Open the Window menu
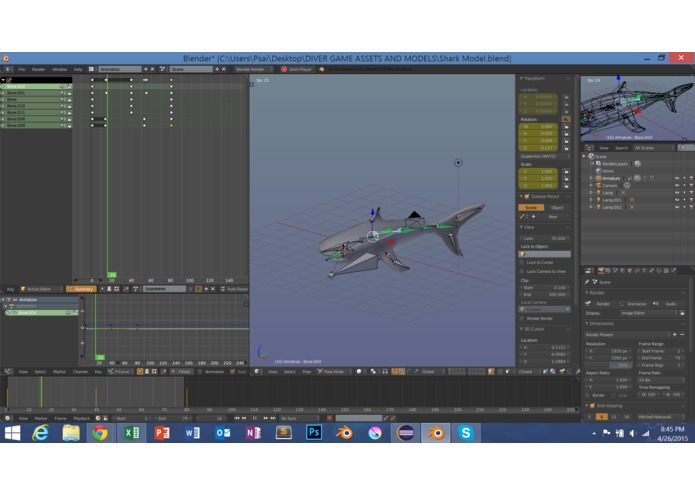 tap(59, 69)
